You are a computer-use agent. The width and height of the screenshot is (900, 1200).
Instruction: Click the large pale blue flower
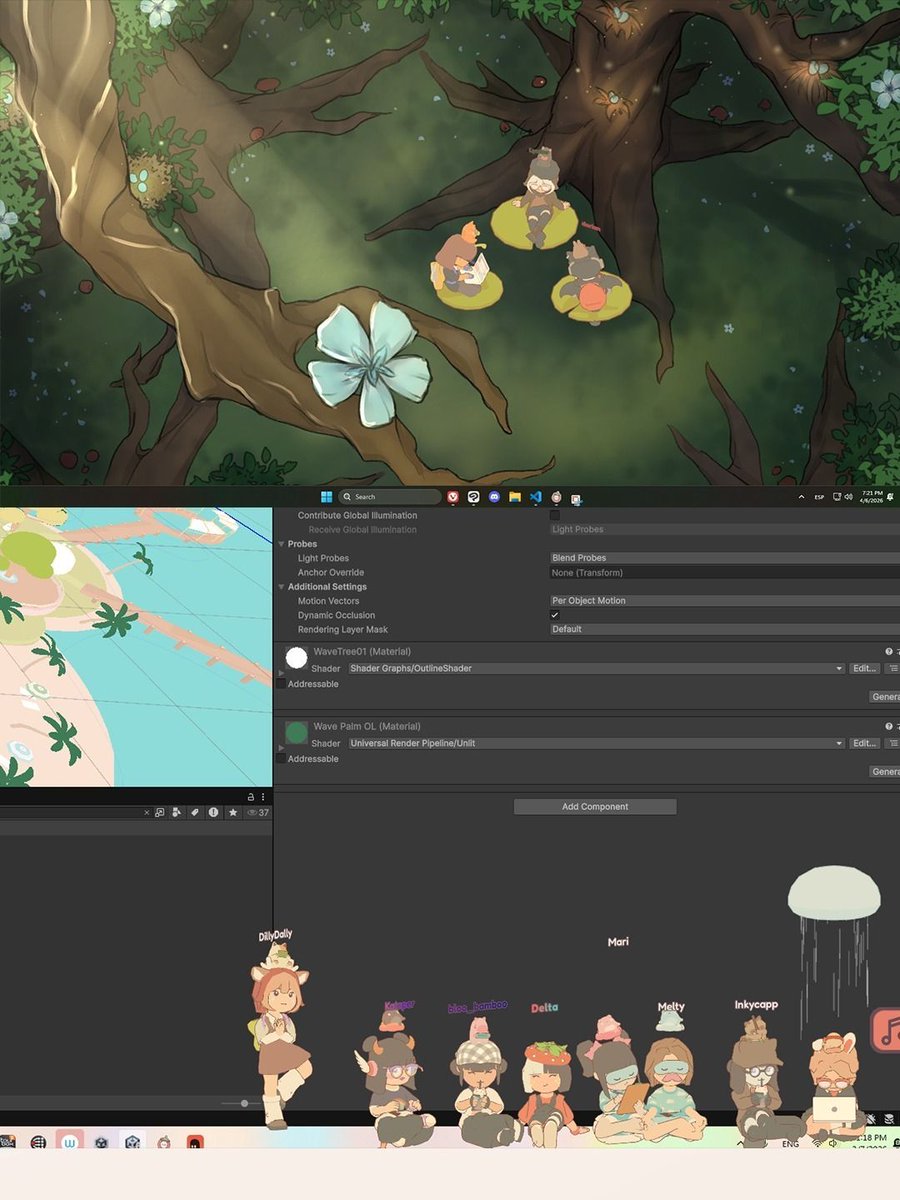click(369, 365)
